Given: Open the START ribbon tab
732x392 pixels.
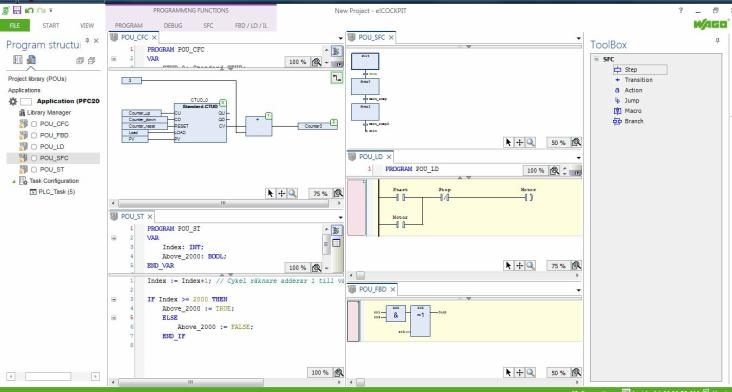Looking at the screenshot, I should coord(51,26).
